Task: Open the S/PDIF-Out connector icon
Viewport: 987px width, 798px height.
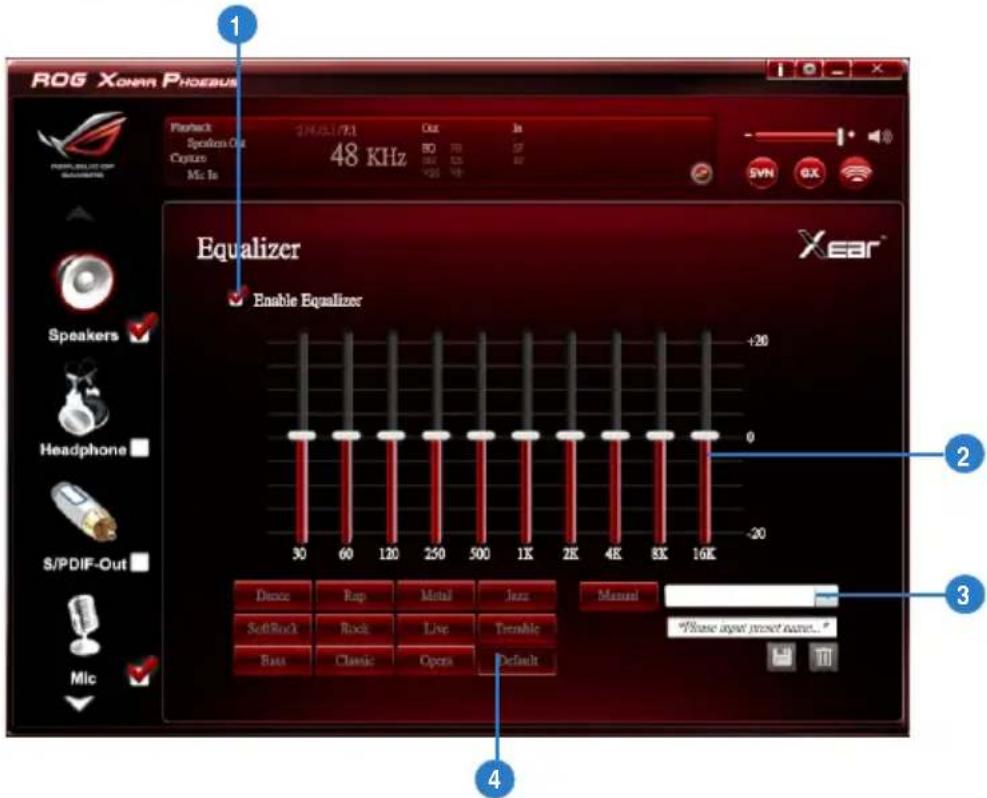Action: pos(85,512)
